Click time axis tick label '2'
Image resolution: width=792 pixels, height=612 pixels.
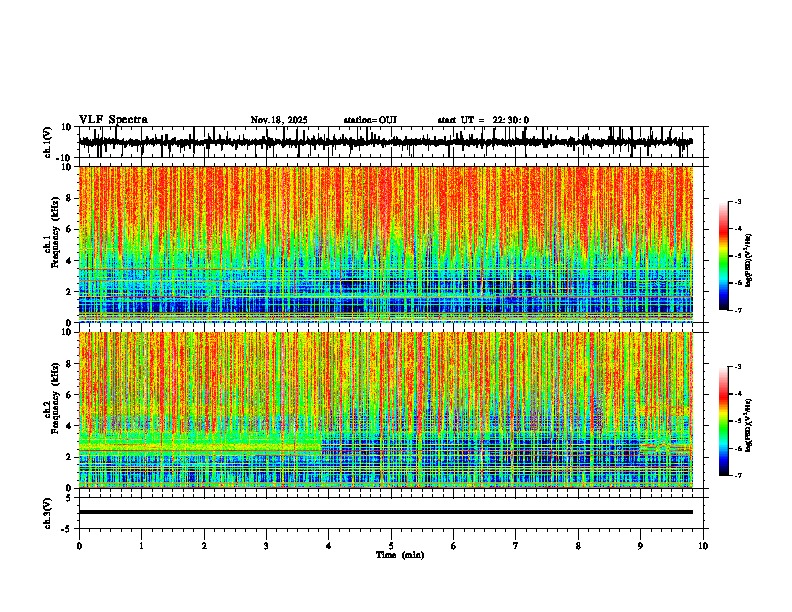pos(204,546)
